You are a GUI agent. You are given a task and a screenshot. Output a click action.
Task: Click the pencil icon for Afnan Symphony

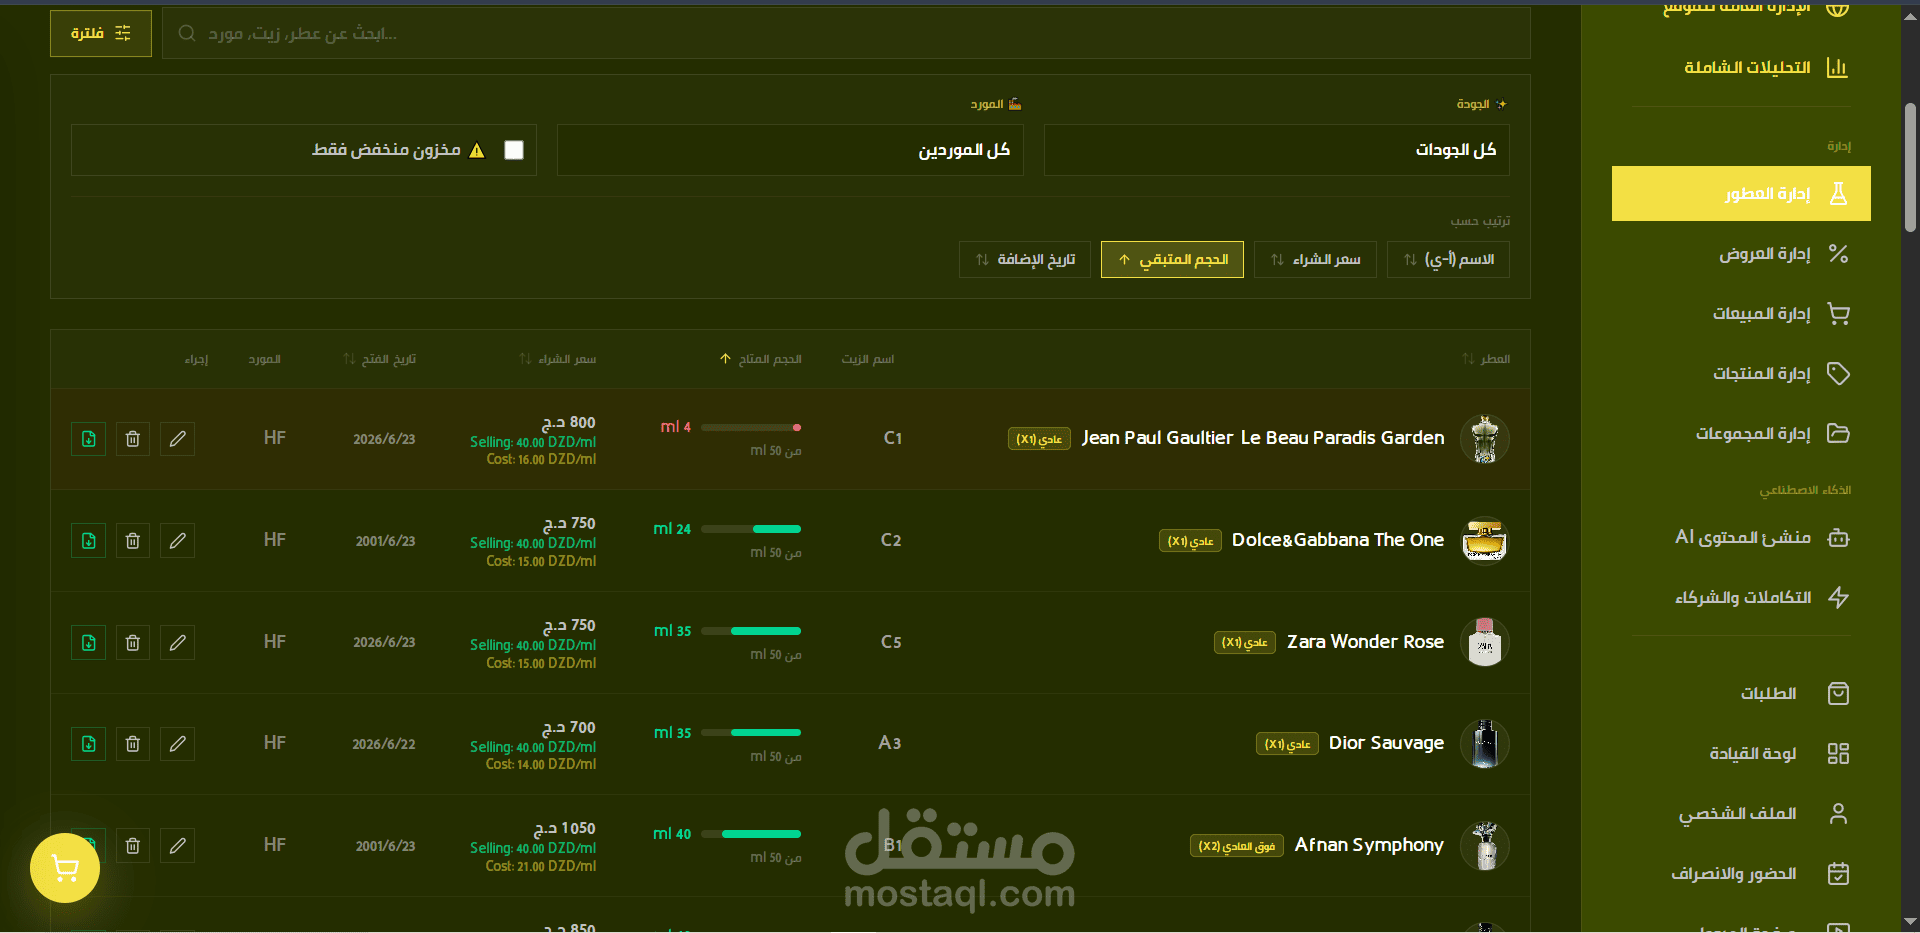178,846
